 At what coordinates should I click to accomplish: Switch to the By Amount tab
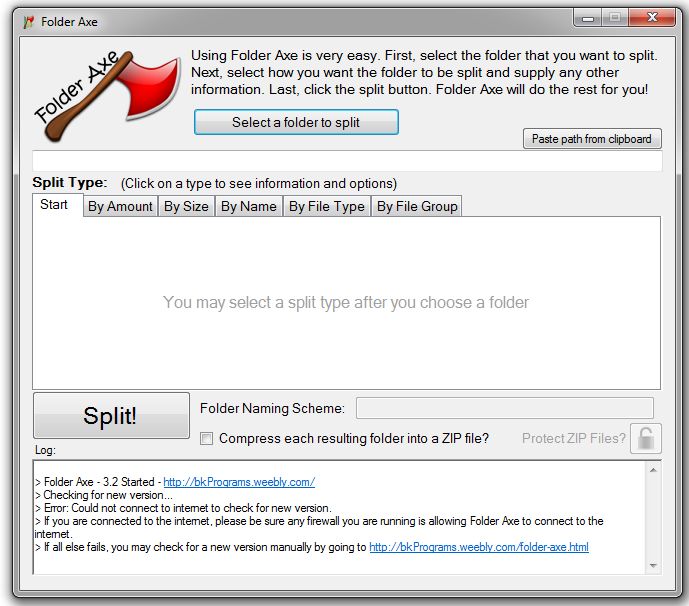[x=120, y=206]
